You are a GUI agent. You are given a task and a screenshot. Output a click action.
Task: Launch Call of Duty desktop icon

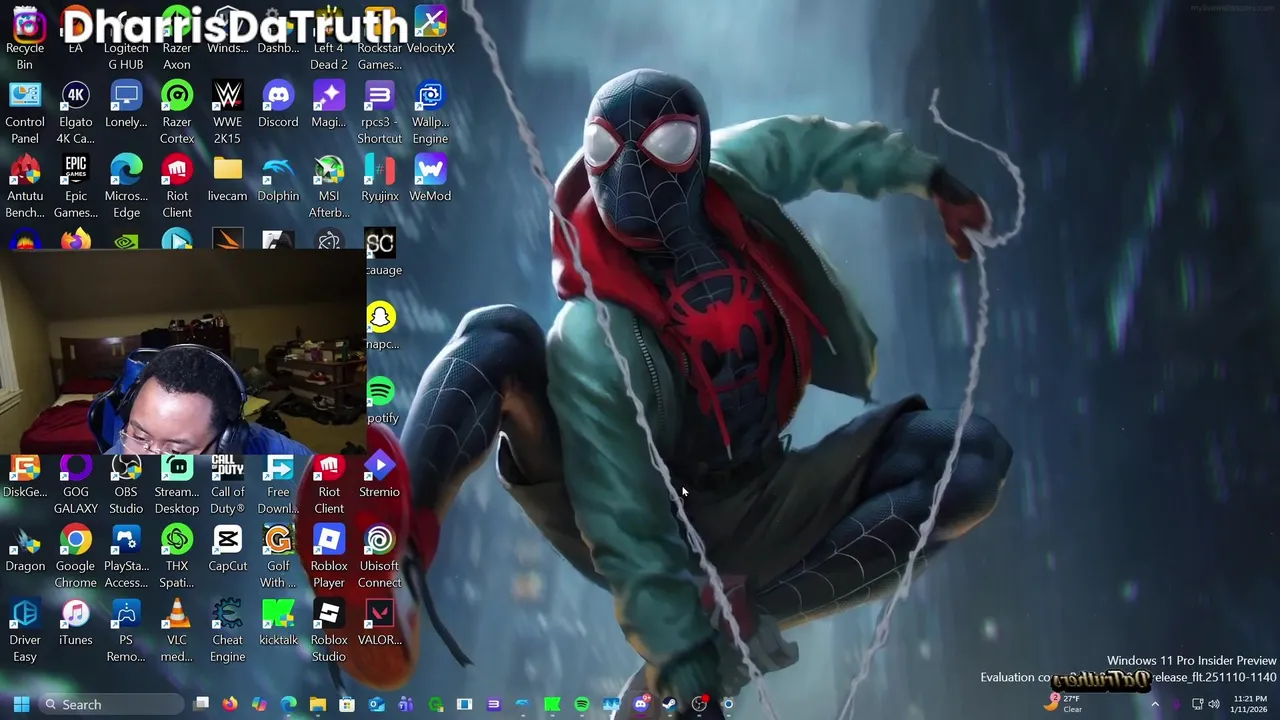(x=228, y=485)
